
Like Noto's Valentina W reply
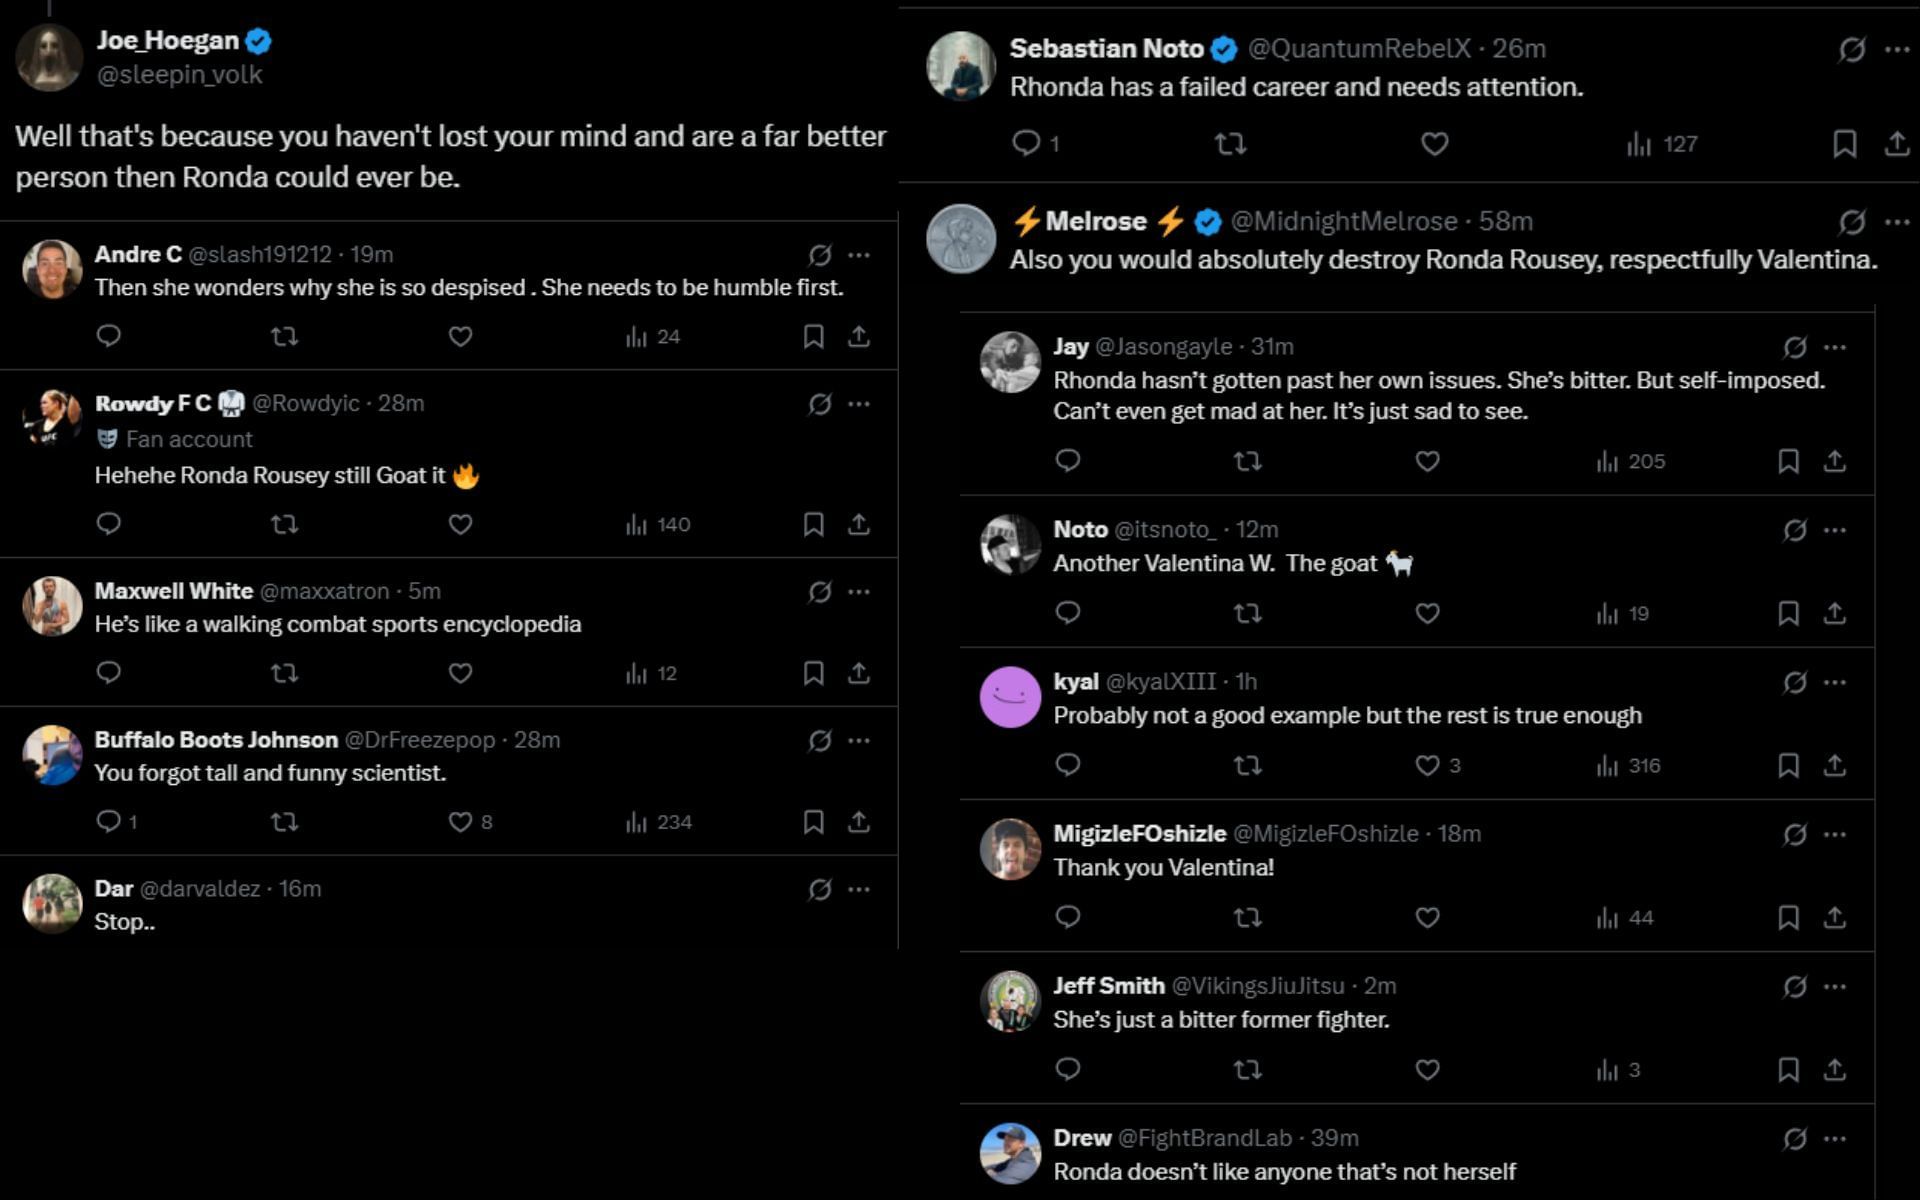(x=1427, y=614)
